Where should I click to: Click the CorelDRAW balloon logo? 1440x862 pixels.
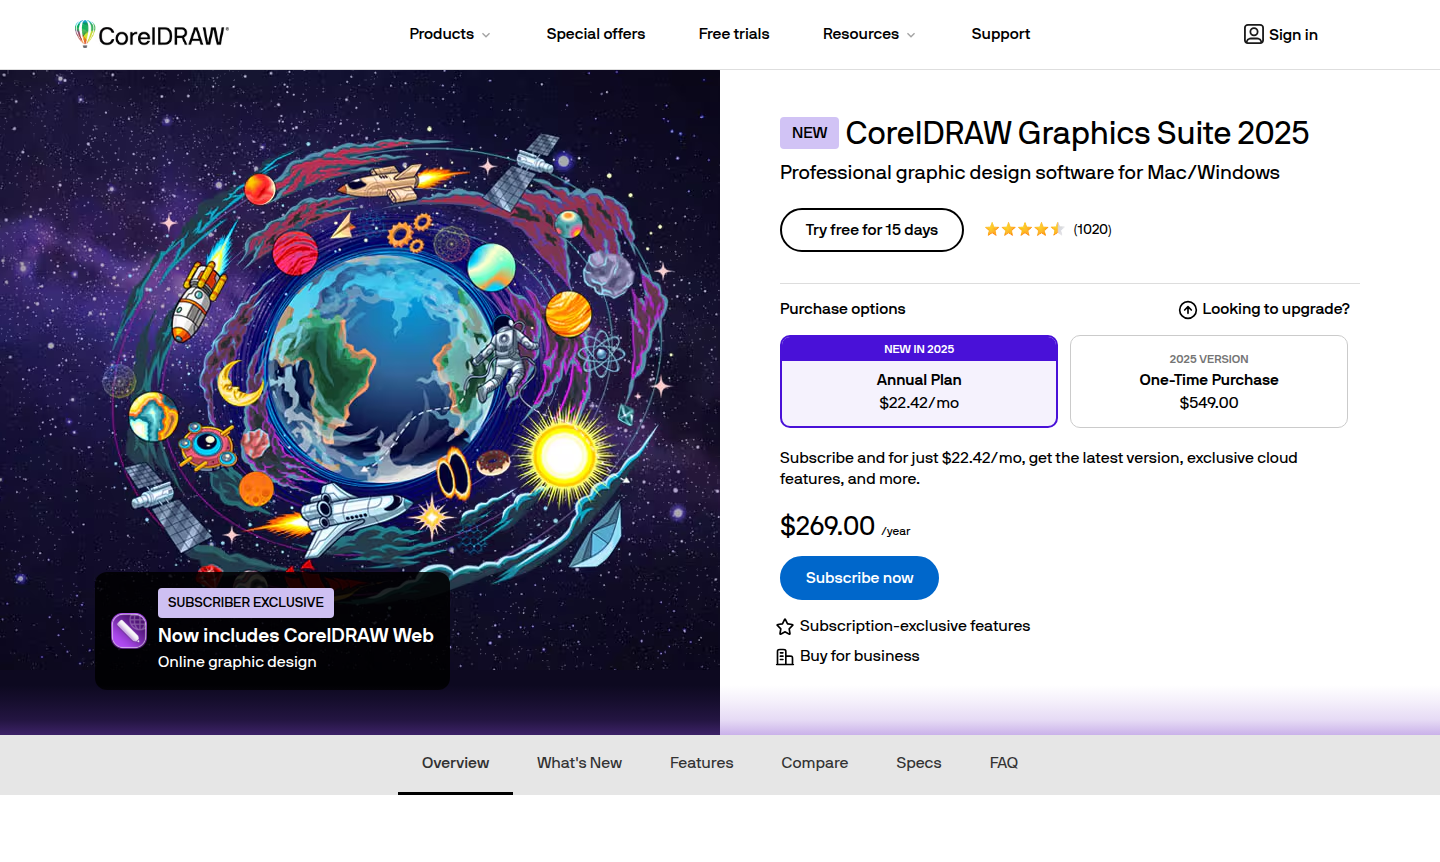(84, 33)
